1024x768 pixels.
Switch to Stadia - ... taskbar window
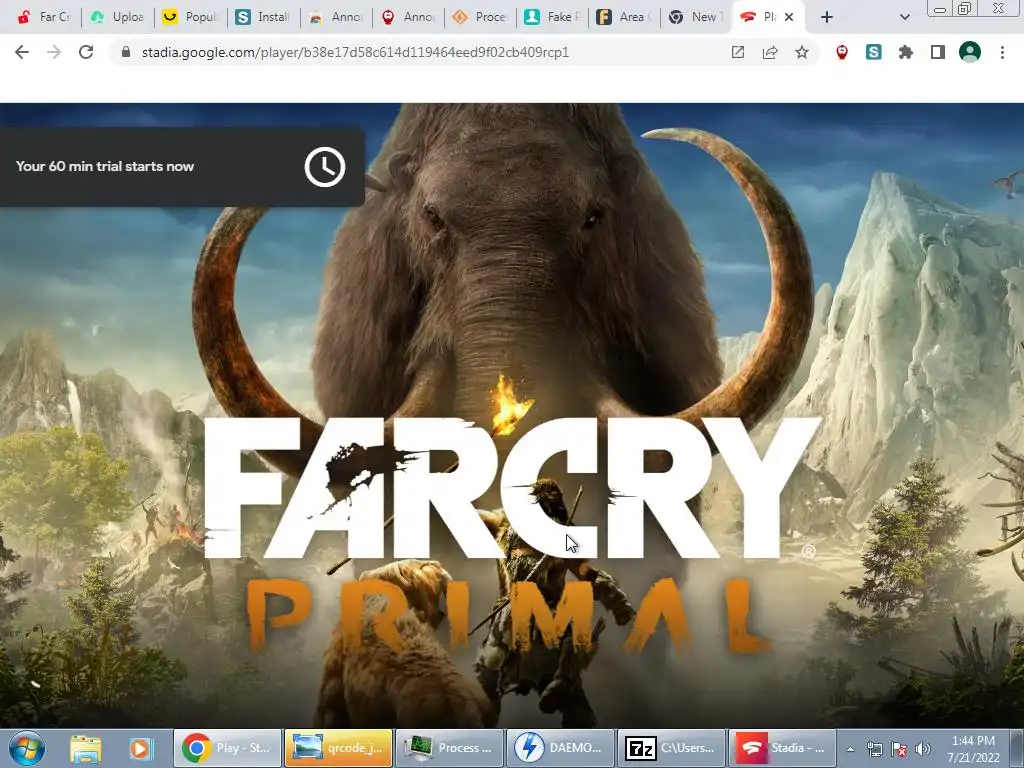click(x=782, y=748)
